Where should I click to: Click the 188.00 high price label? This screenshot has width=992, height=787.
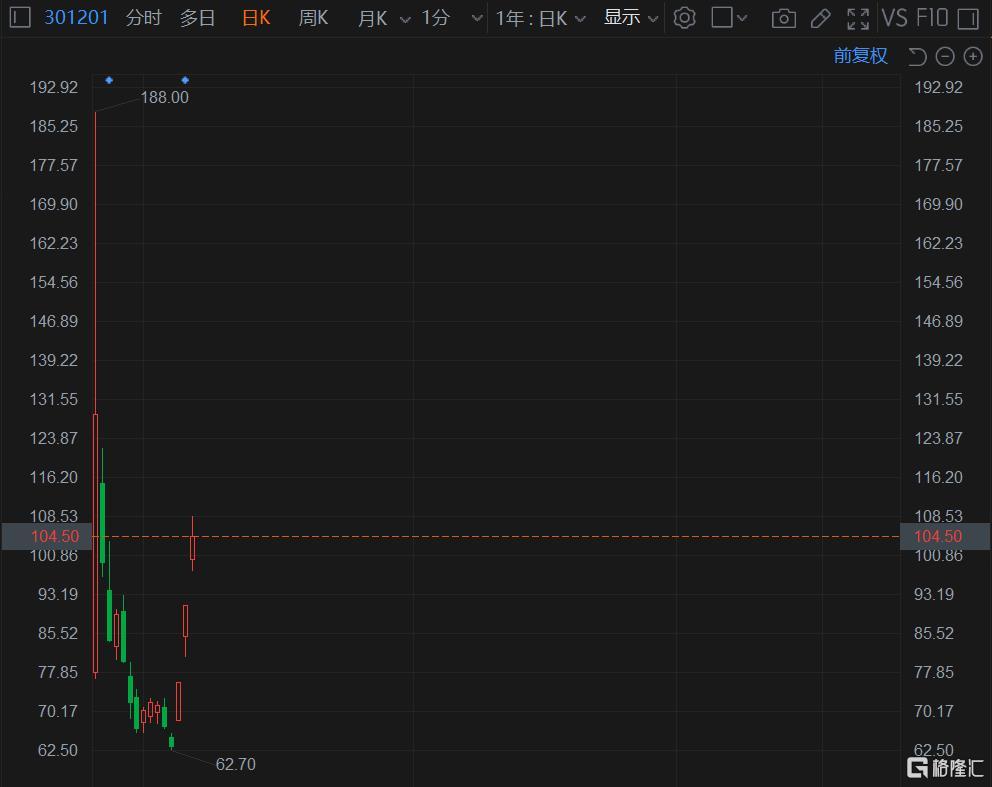[x=164, y=97]
